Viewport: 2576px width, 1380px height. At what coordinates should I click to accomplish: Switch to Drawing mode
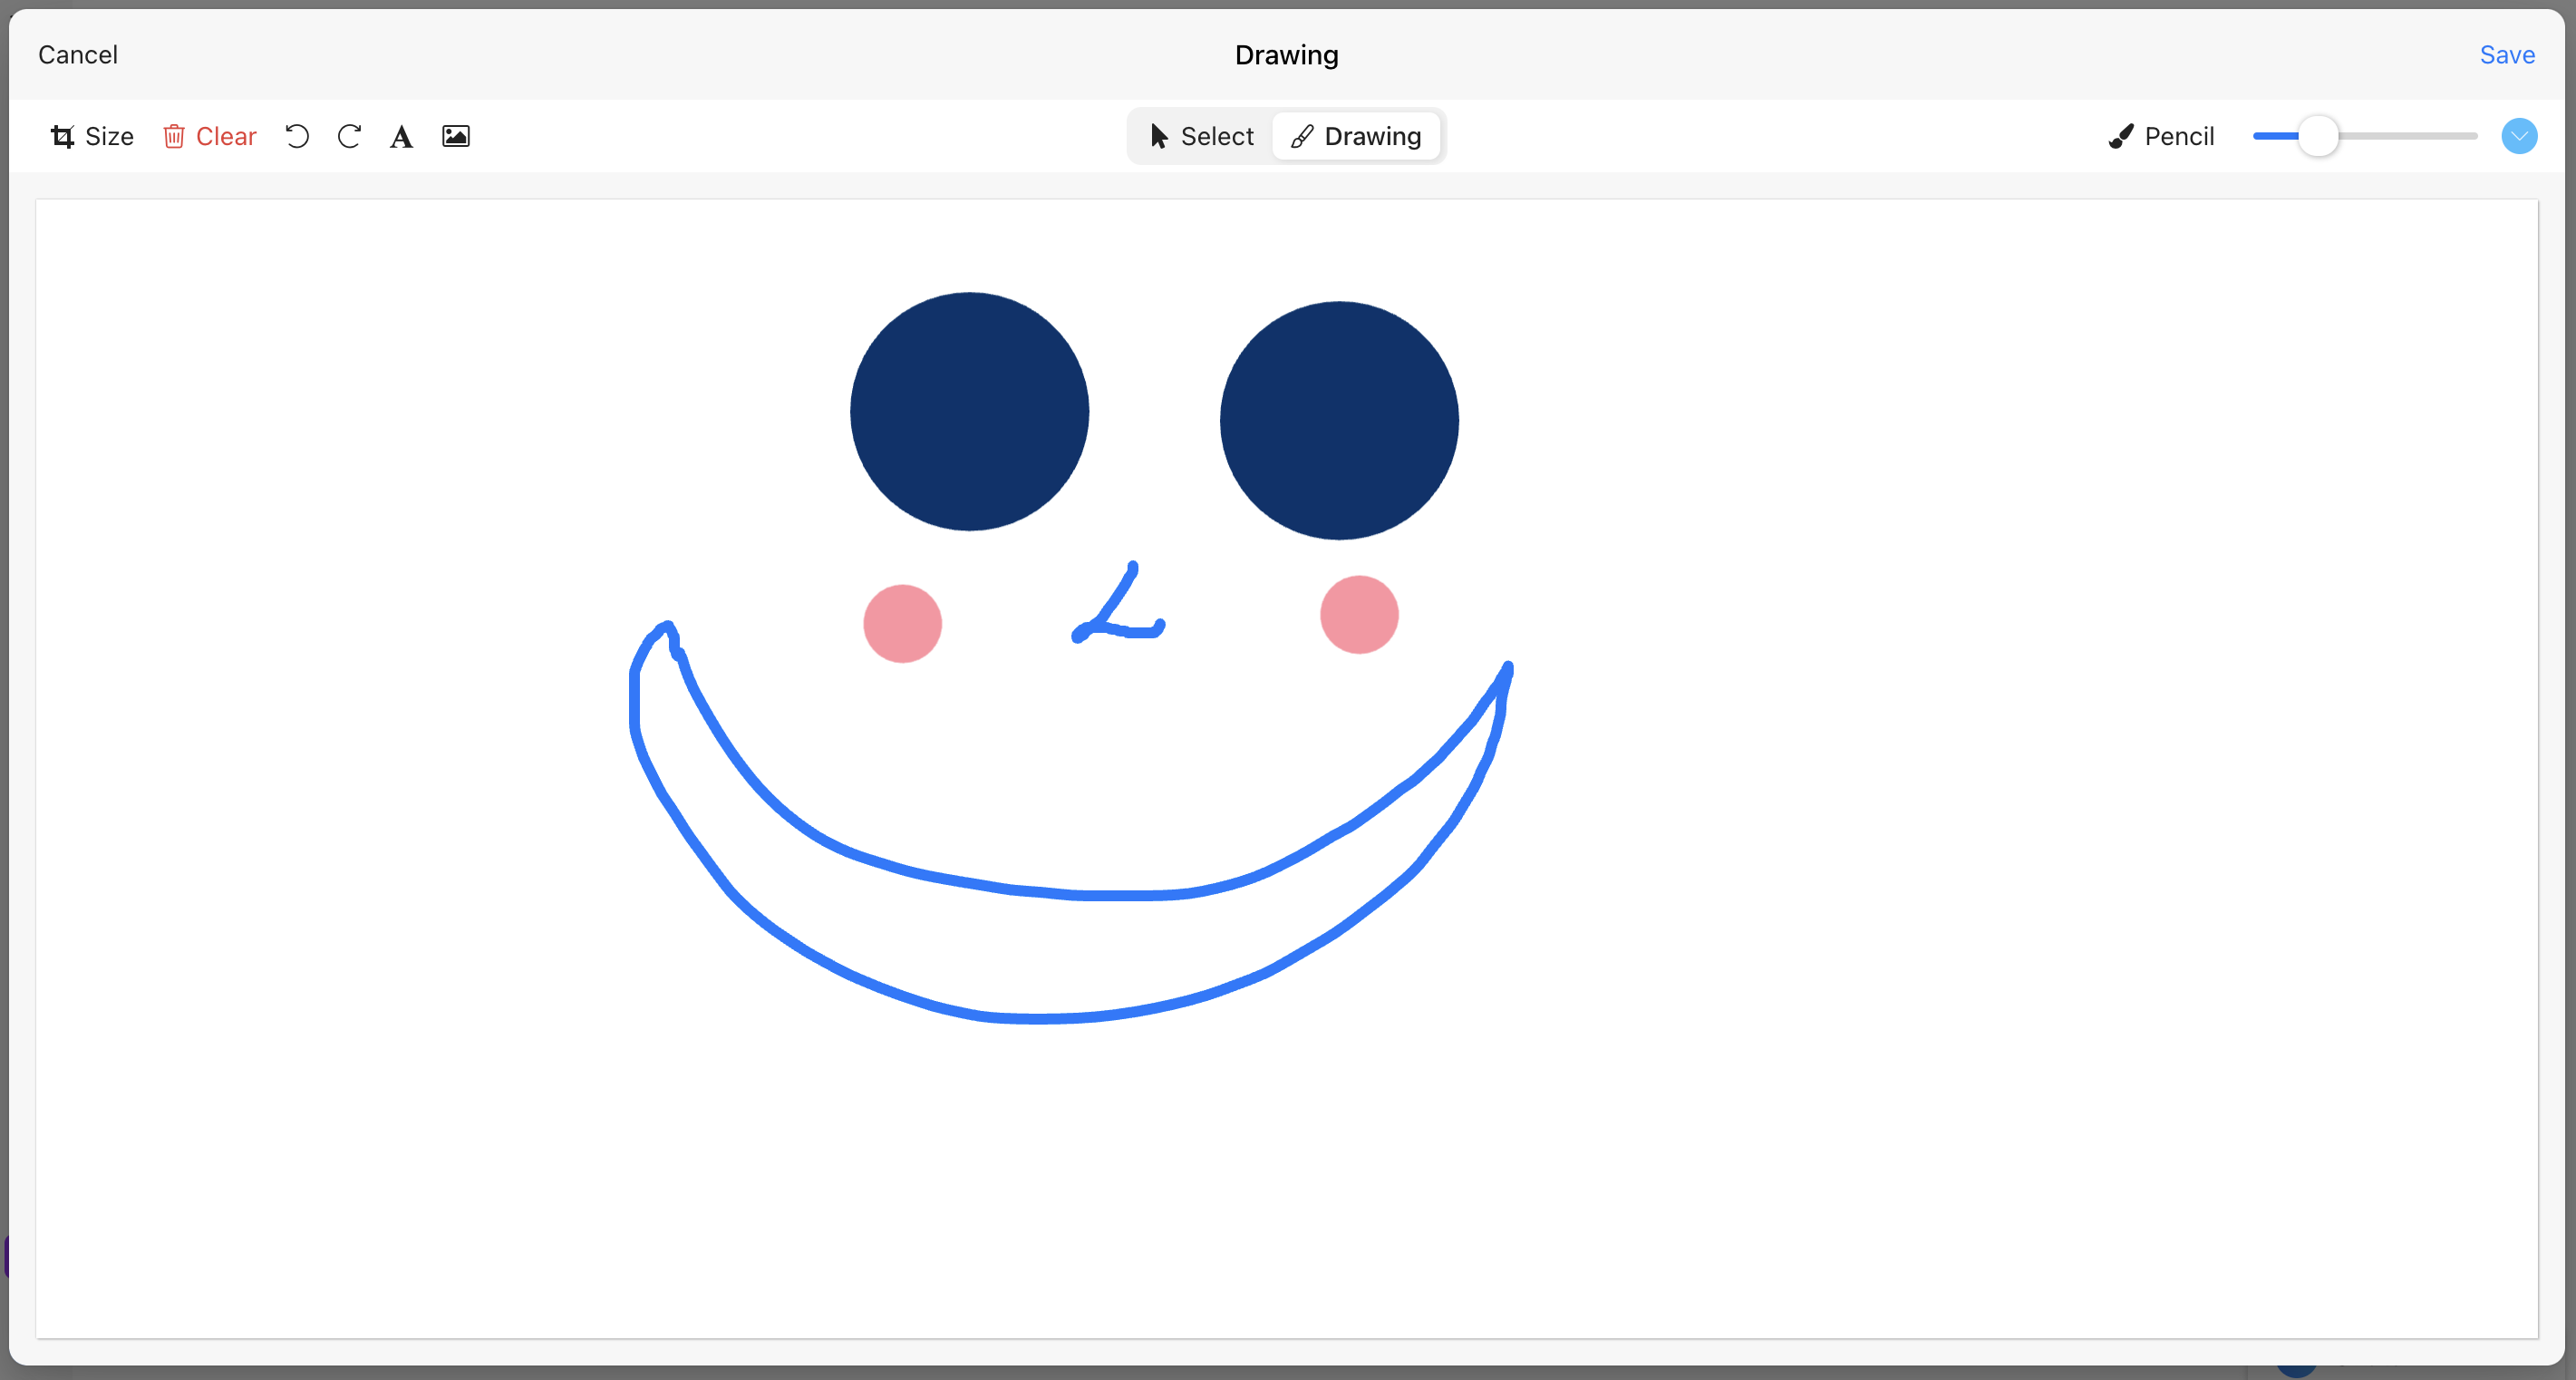[1371, 136]
